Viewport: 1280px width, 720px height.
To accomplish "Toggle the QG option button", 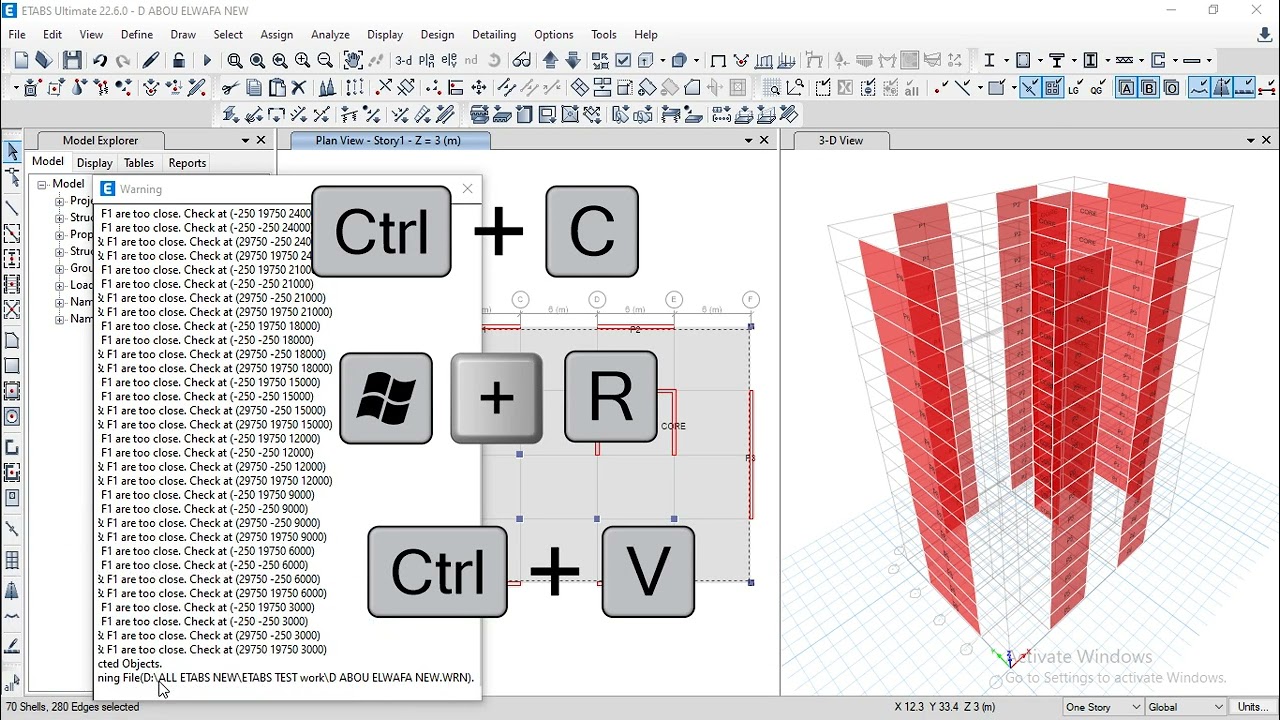I will pyautogui.click(x=1098, y=88).
